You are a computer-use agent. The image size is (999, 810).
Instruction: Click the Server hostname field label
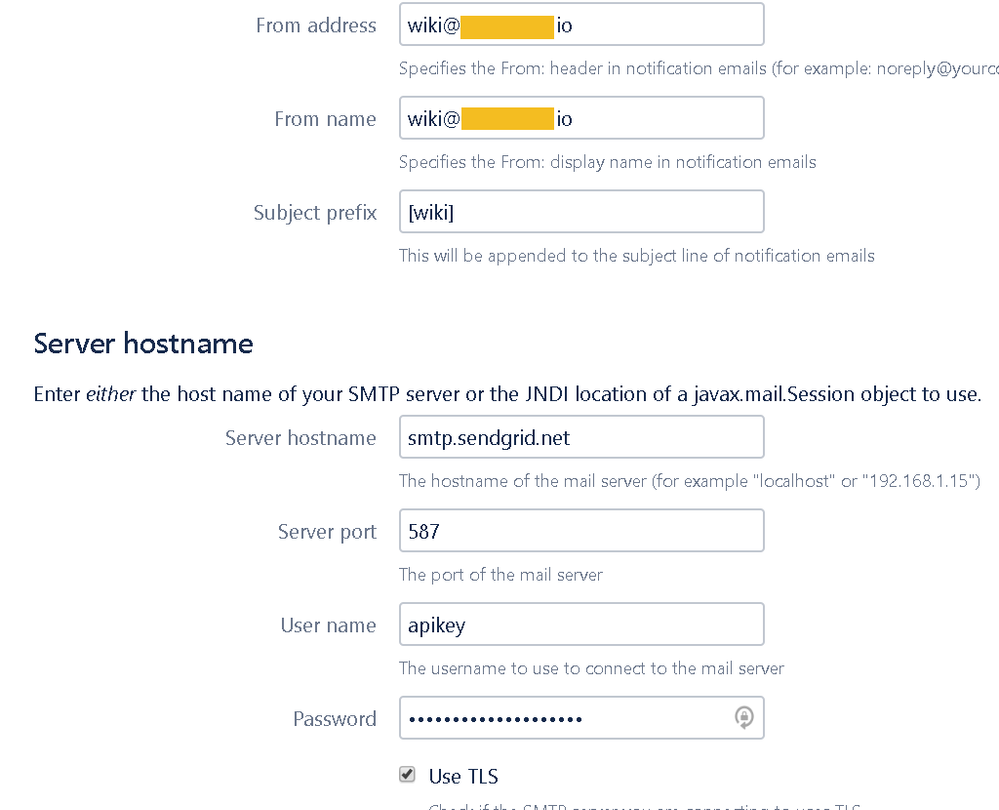point(301,438)
